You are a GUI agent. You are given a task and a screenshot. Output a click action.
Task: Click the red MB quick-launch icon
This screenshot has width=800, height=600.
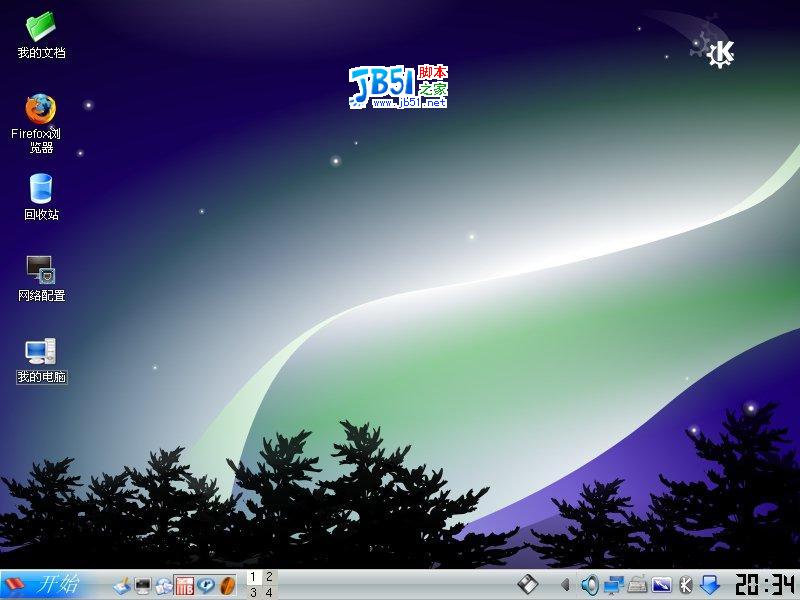[185, 586]
